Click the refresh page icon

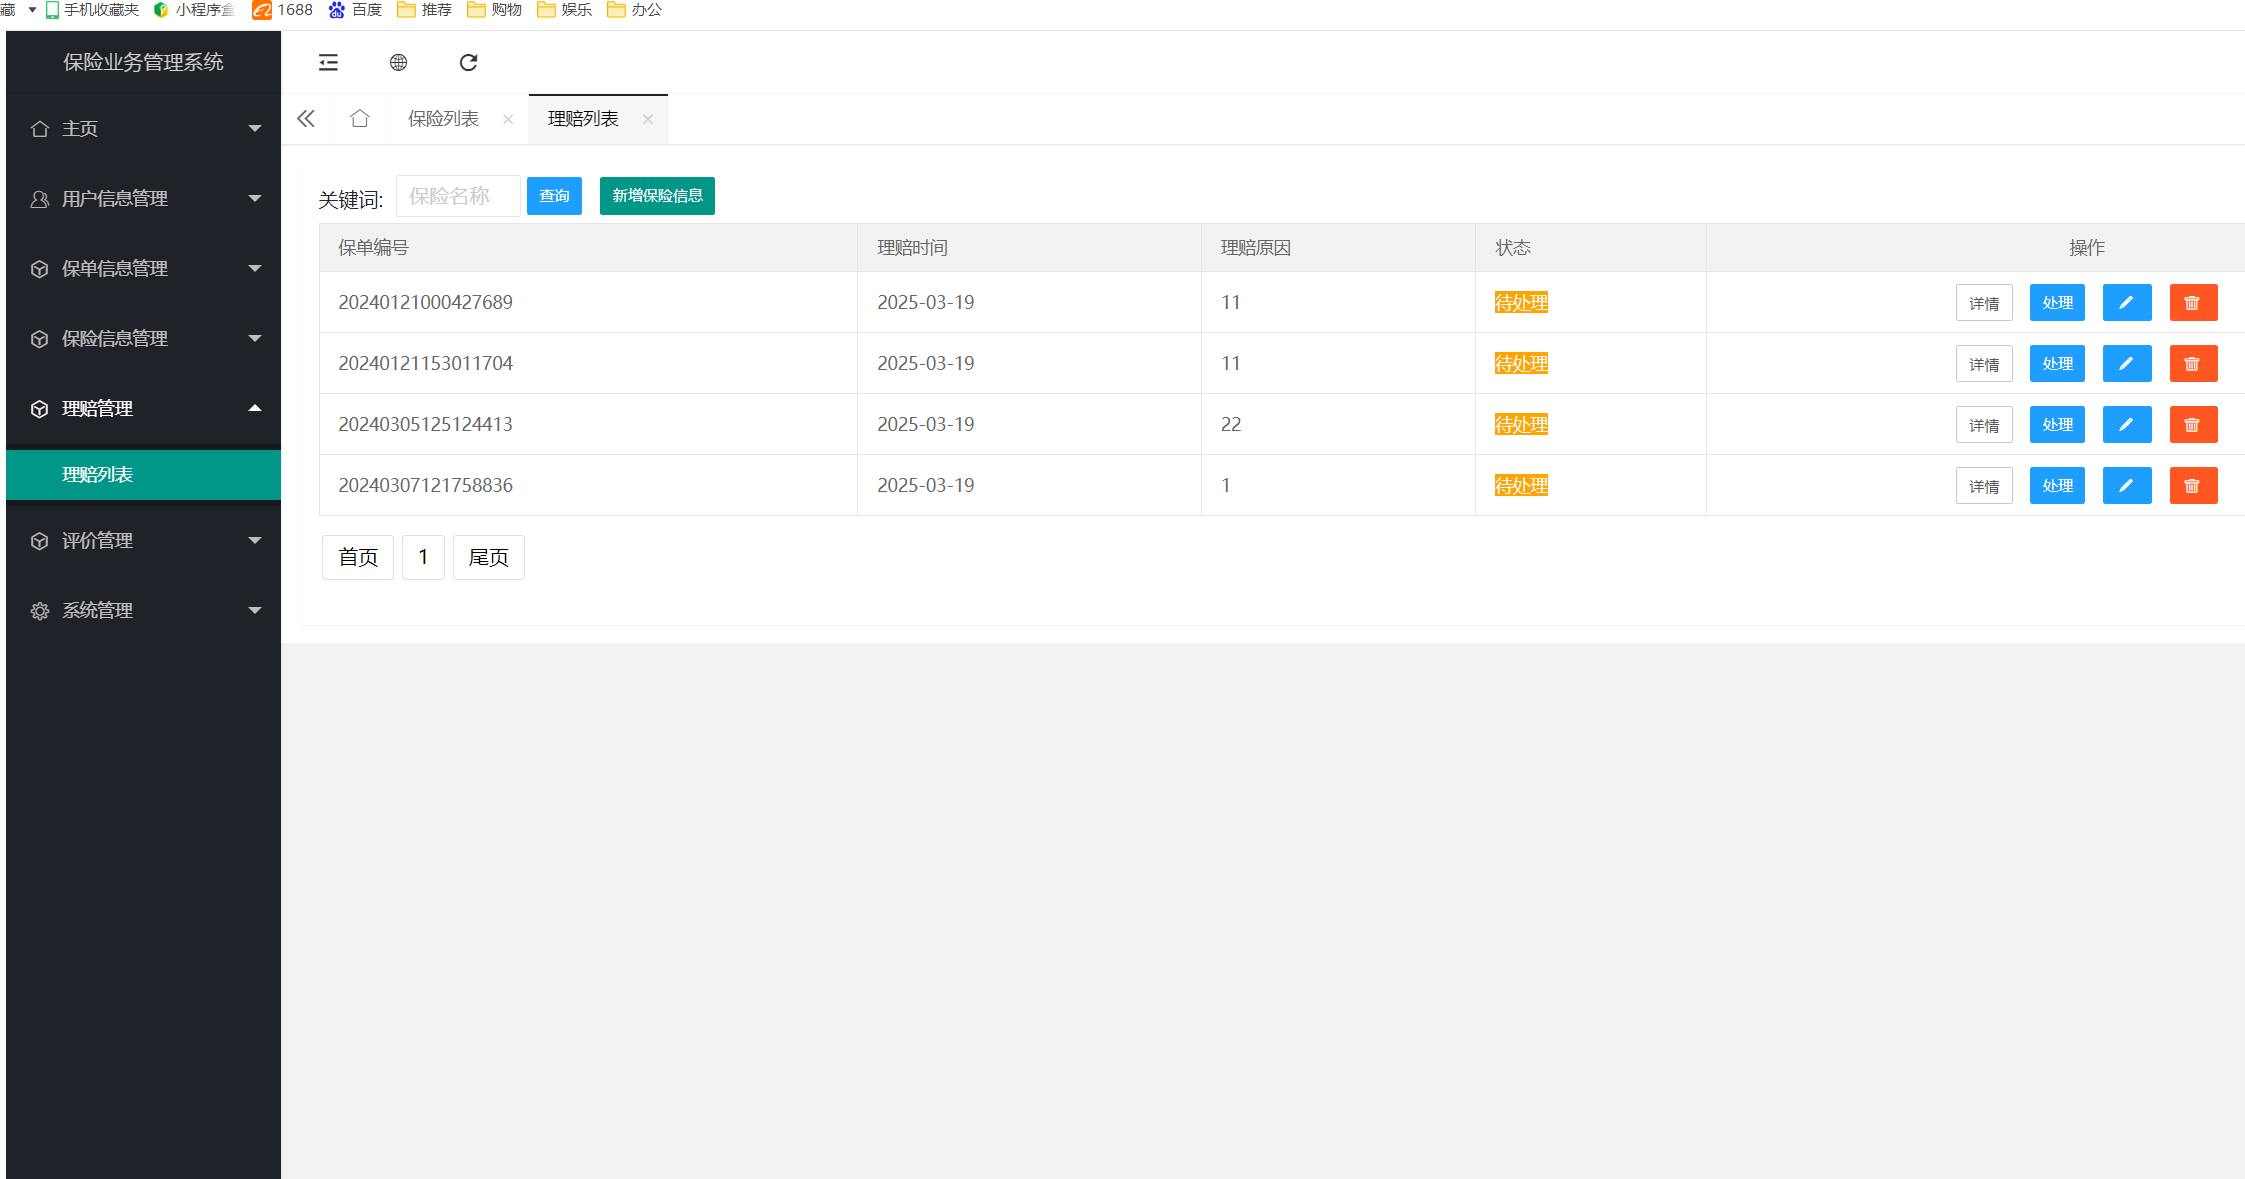pos(468,63)
